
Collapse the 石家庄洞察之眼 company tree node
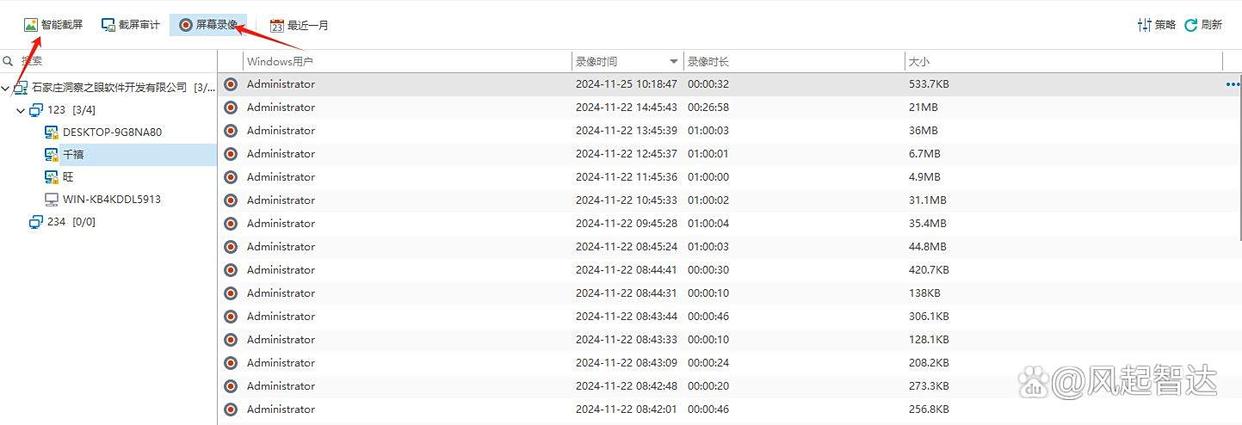(6, 88)
